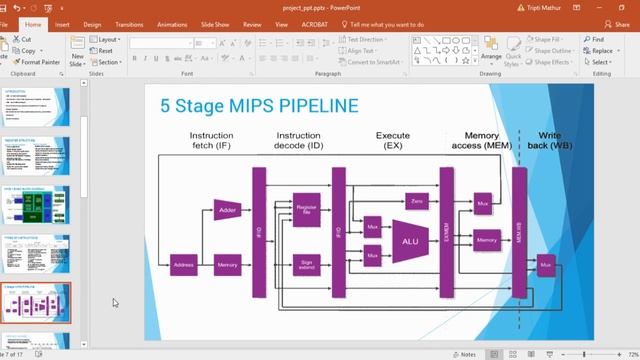Image resolution: width=640 pixels, height=360 pixels.
Task: Increase font size
Action: pos(222,43)
